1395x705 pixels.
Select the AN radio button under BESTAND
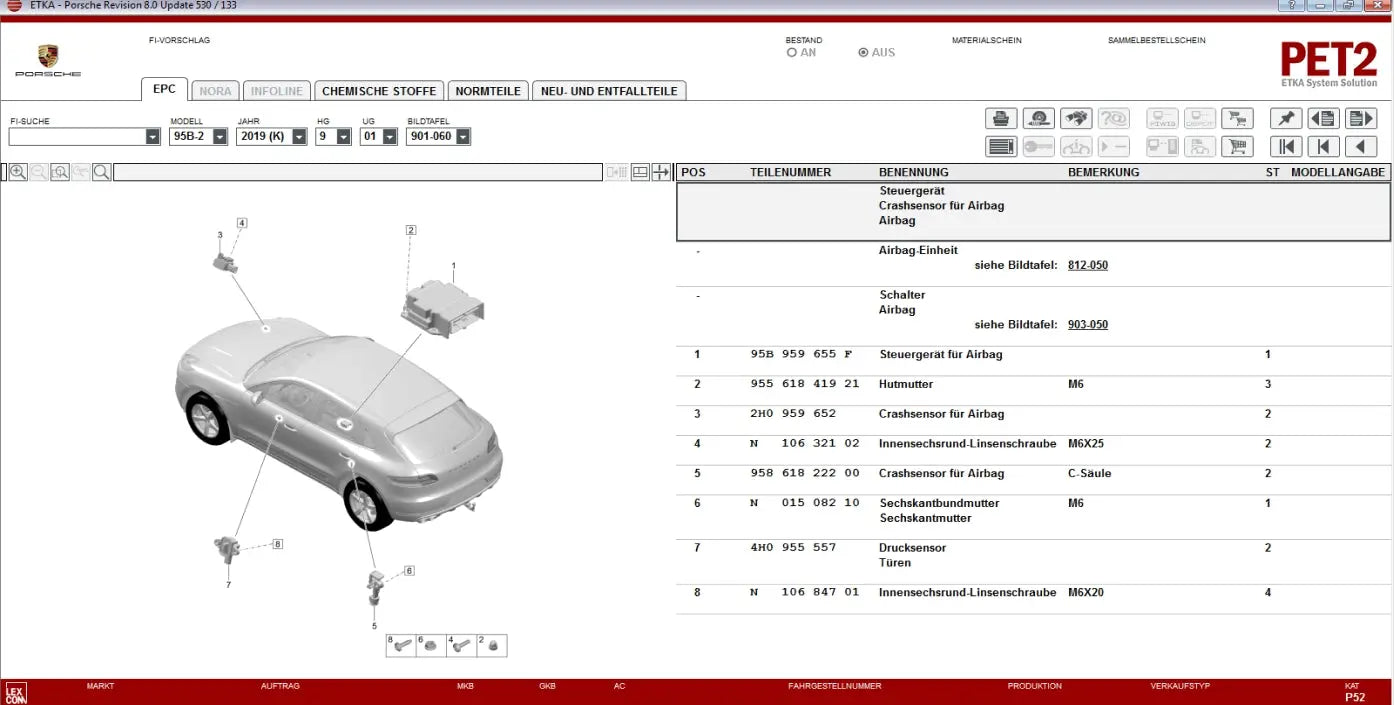[x=791, y=52]
